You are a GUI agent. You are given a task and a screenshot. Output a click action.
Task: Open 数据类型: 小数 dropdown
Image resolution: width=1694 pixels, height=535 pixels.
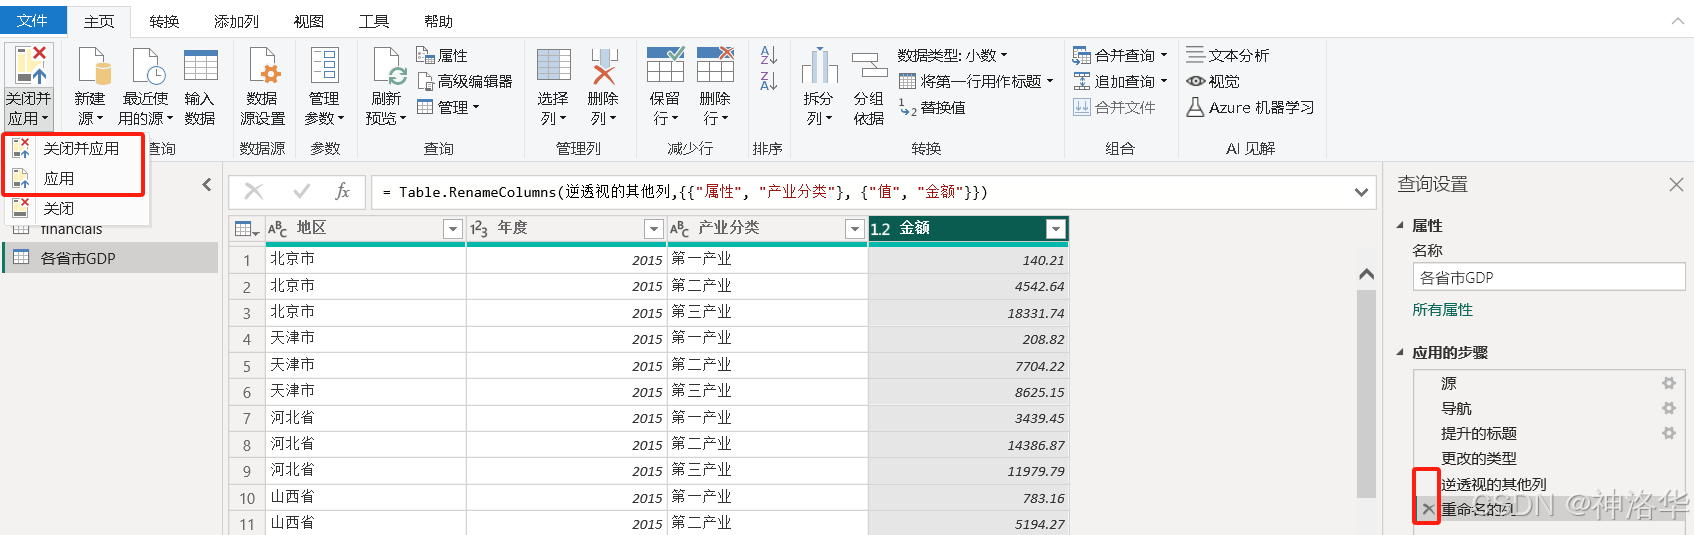(953, 55)
